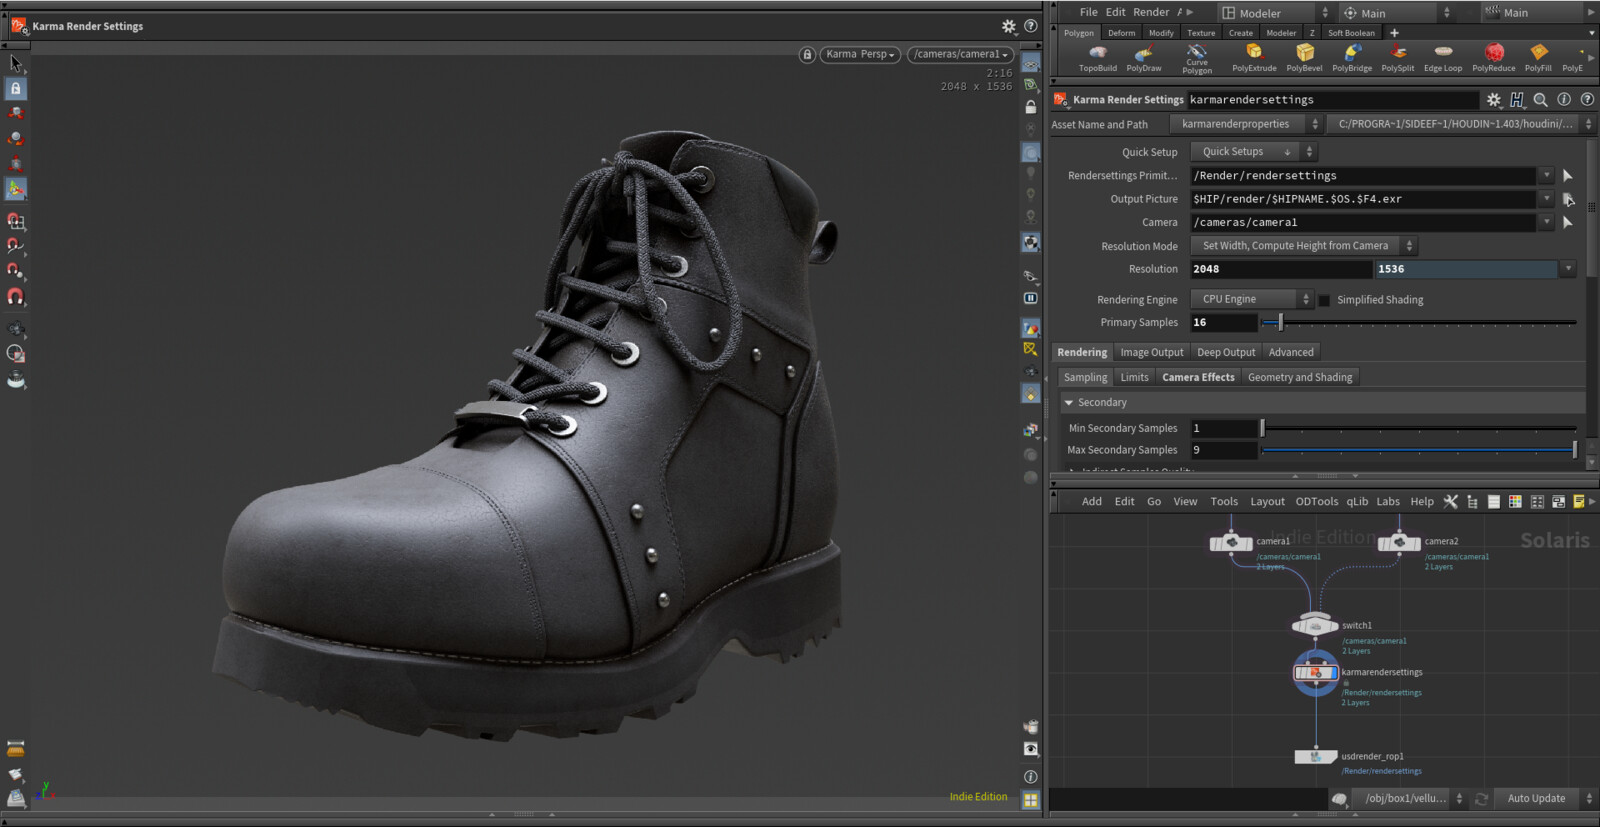Open the Render menu

tap(1151, 12)
